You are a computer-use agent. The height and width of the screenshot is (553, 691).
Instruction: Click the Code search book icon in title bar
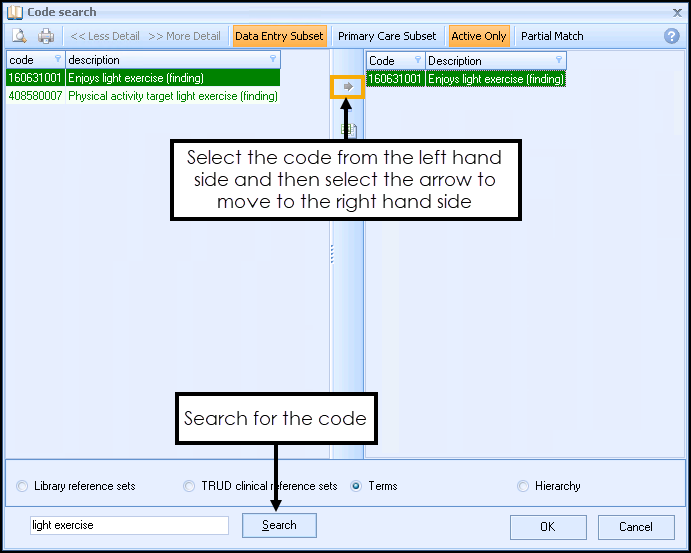(x=13, y=12)
